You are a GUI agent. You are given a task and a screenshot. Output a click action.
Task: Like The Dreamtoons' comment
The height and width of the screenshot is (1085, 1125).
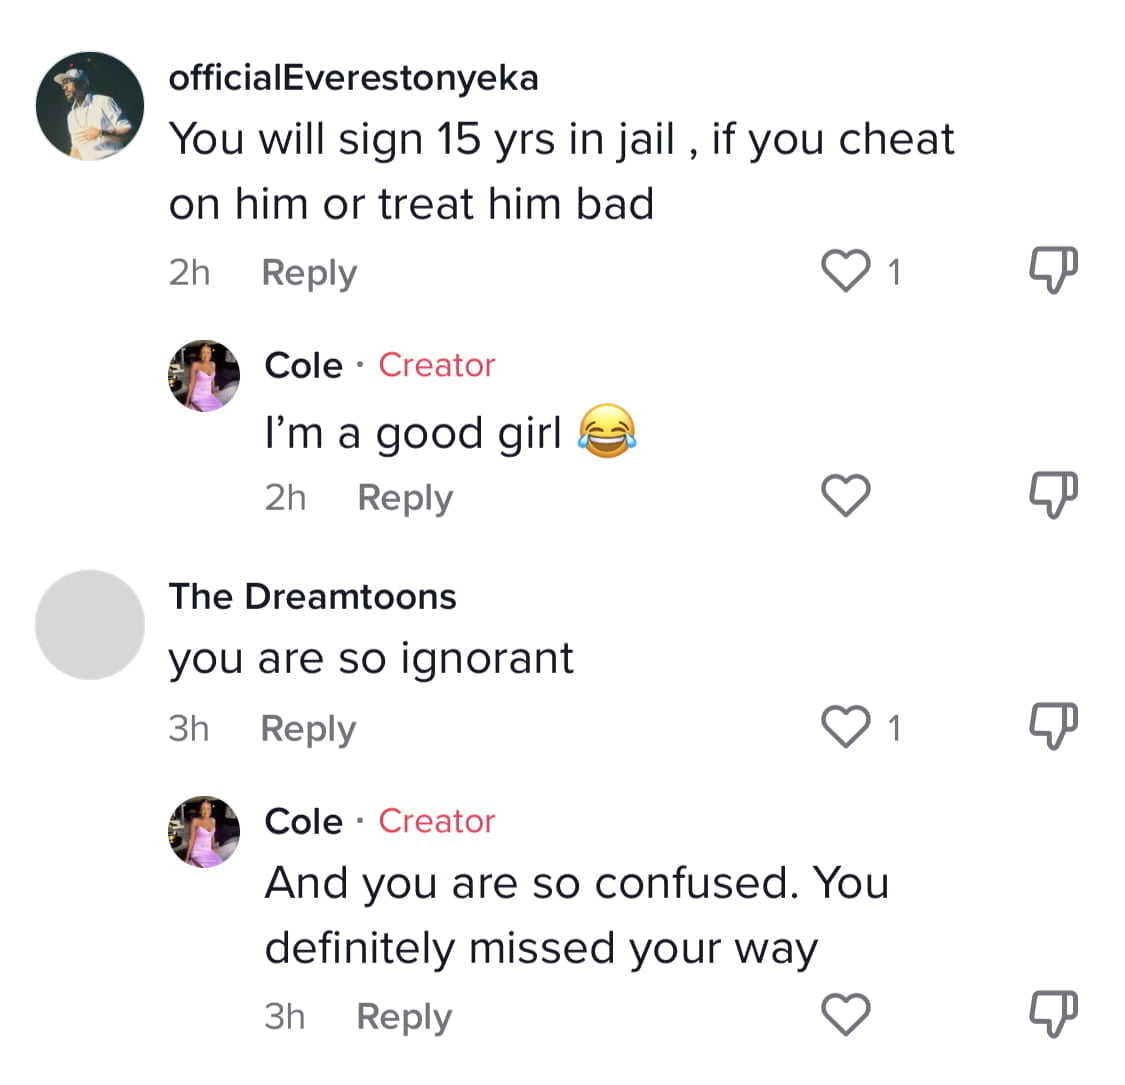(x=845, y=726)
